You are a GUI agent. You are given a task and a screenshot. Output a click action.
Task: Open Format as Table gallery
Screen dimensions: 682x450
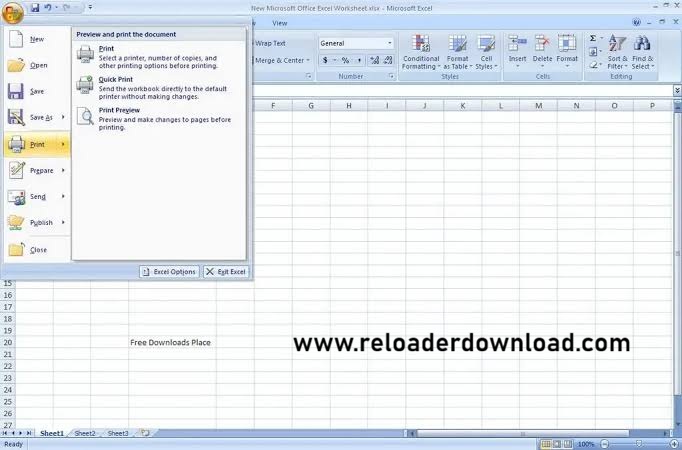(x=458, y=52)
